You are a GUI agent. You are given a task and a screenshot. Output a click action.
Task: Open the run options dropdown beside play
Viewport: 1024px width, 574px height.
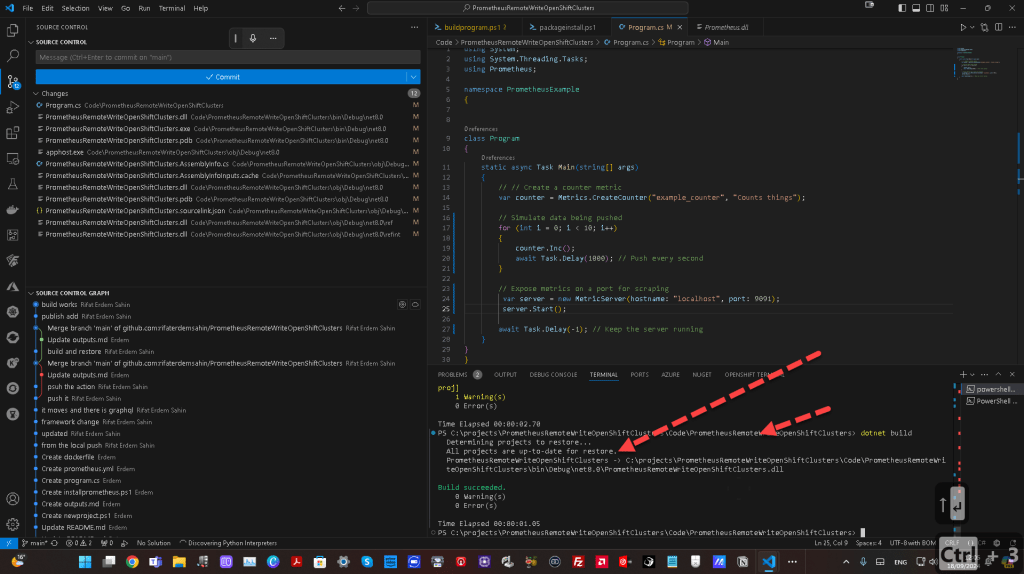click(x=972, y=27)
